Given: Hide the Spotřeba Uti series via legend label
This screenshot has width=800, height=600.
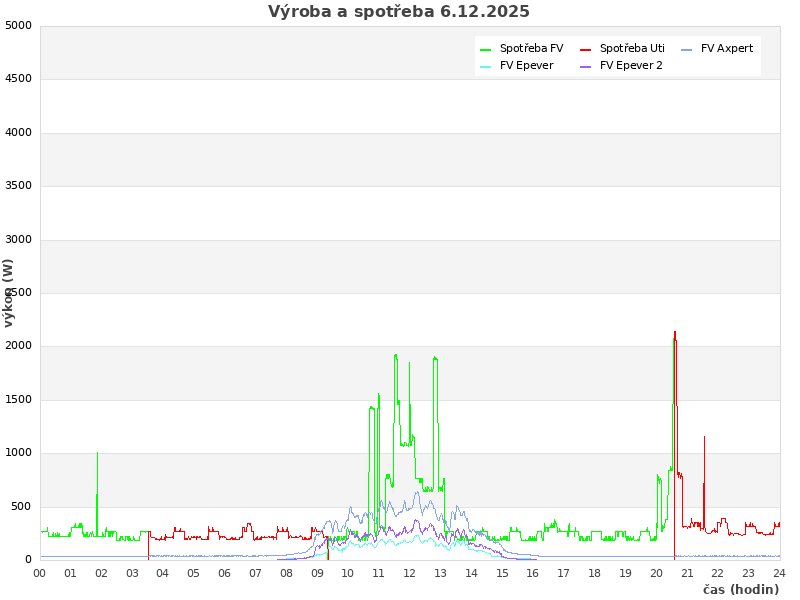Looking at the screenshot, I should [632, 48].
